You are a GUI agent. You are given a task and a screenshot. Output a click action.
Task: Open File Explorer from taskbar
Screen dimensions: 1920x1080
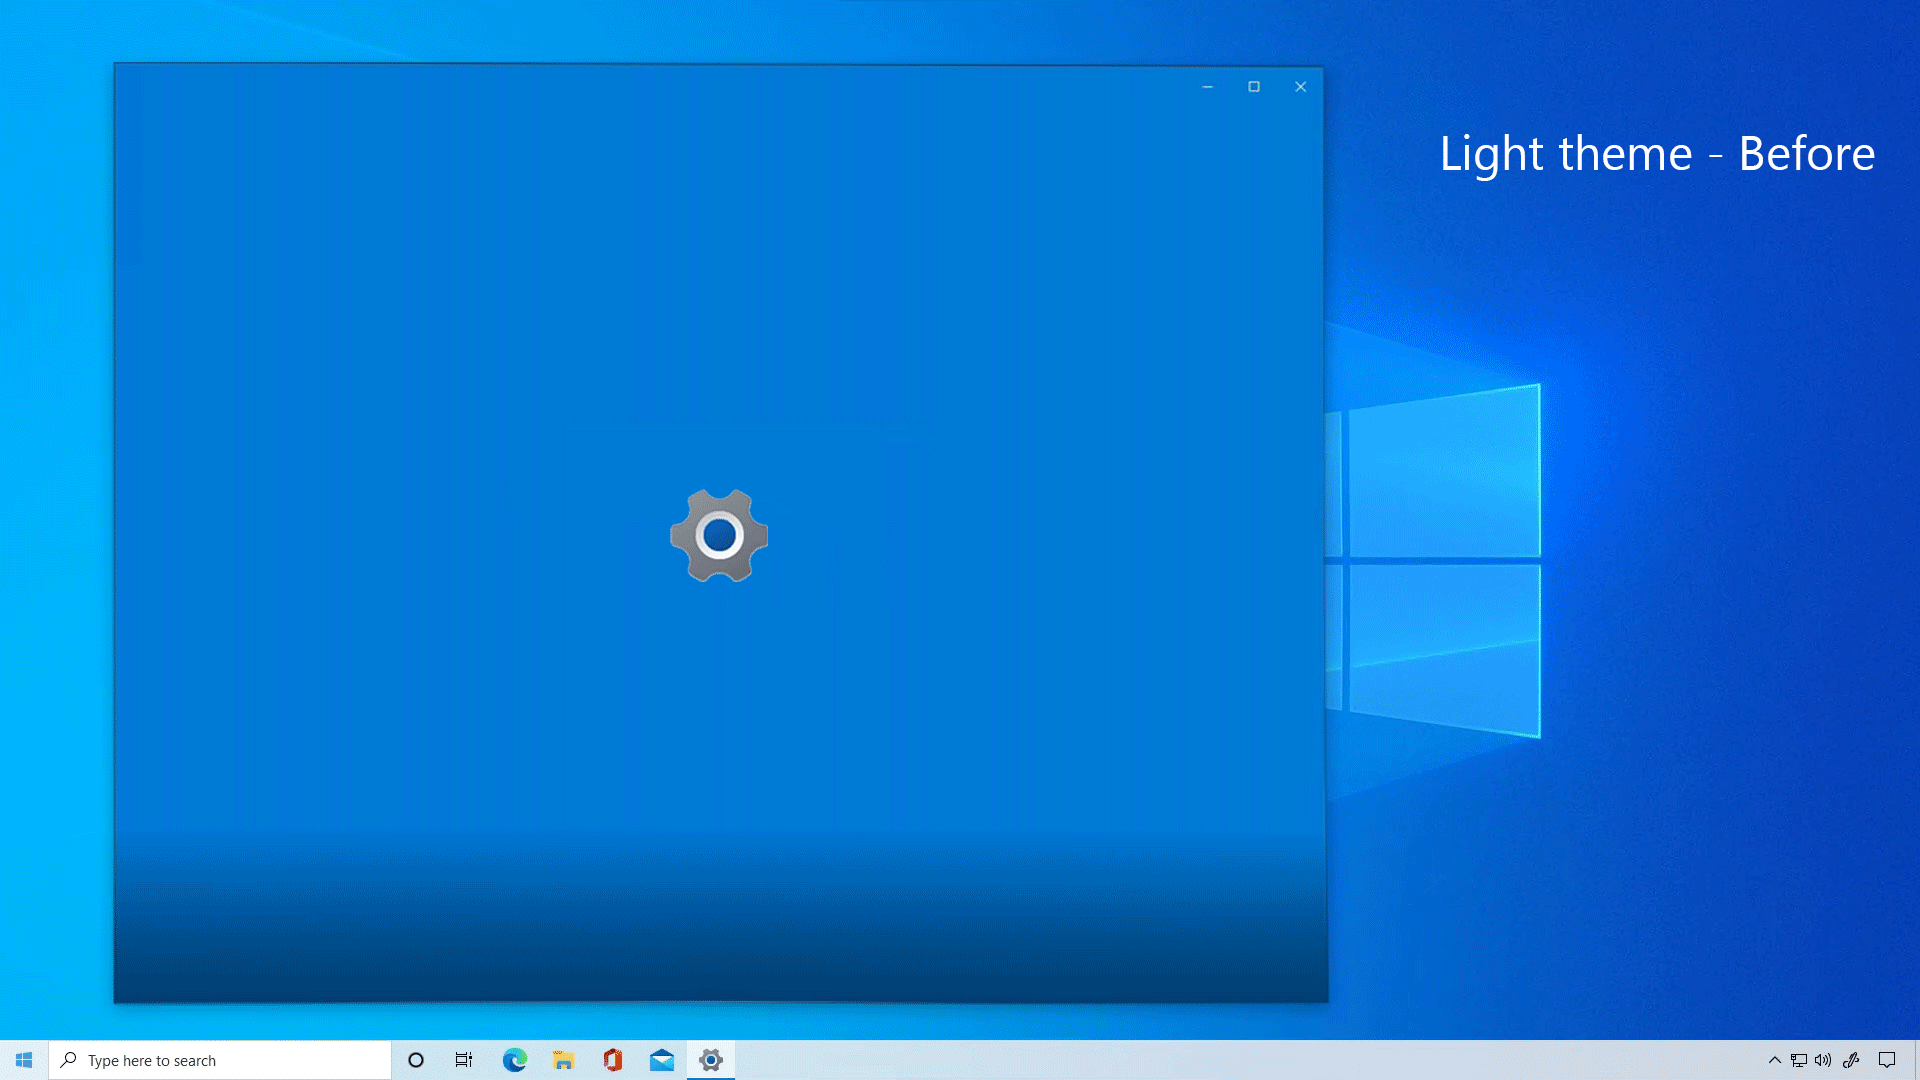click(x=563, y=1059)
